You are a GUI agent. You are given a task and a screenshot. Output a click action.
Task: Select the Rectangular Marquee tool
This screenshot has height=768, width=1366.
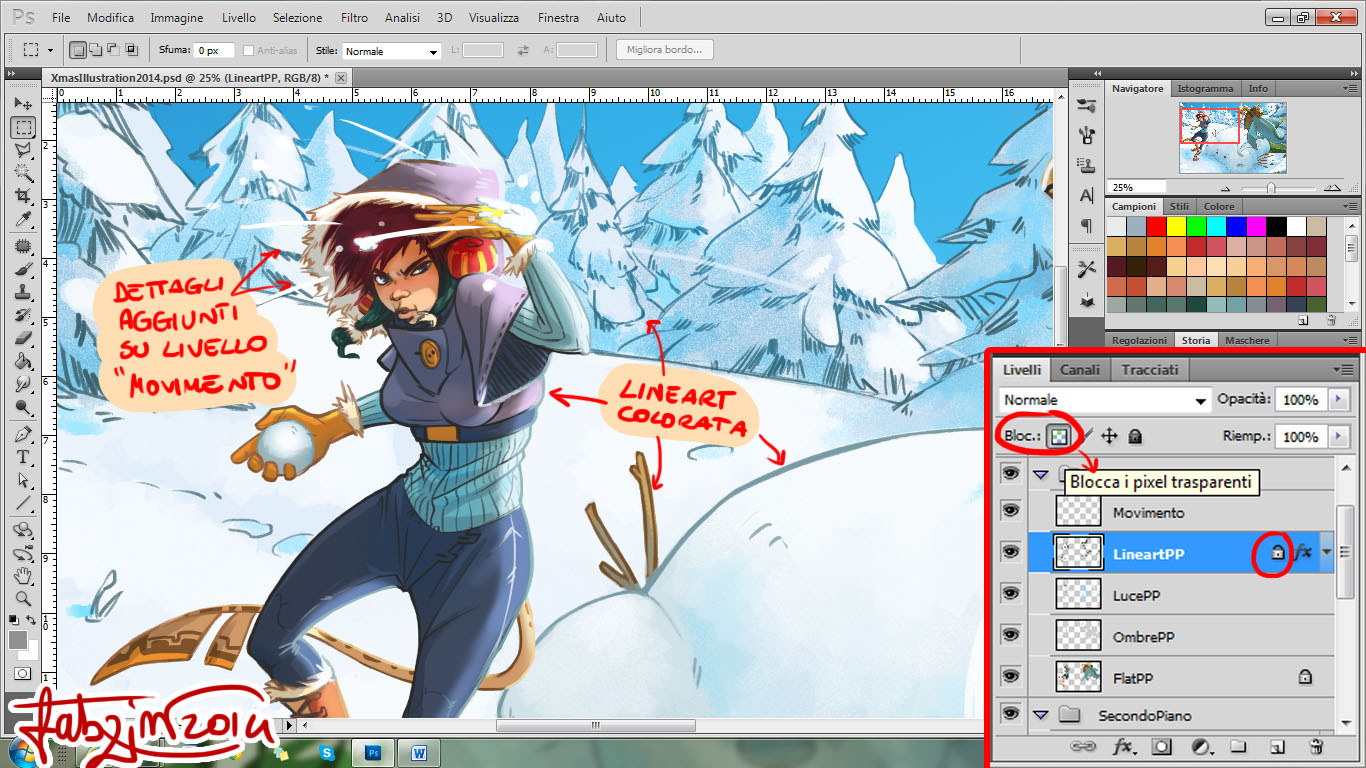click(x=23, y=127)
